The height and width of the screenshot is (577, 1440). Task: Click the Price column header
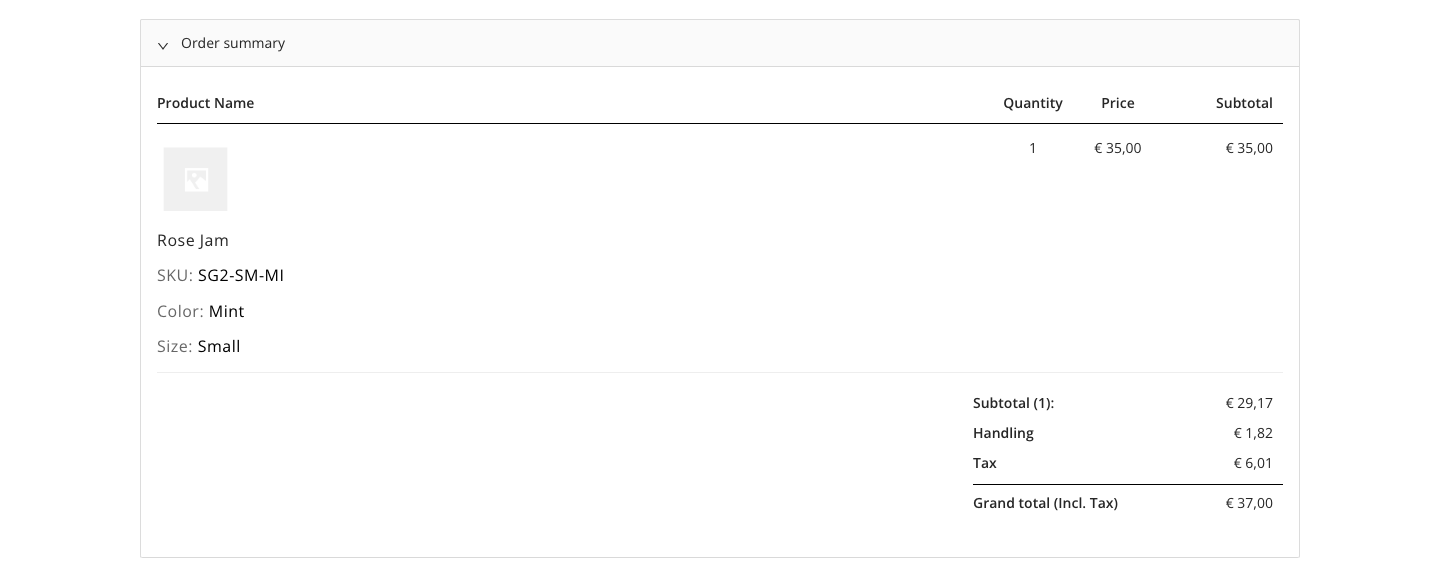click(1118, 103)
